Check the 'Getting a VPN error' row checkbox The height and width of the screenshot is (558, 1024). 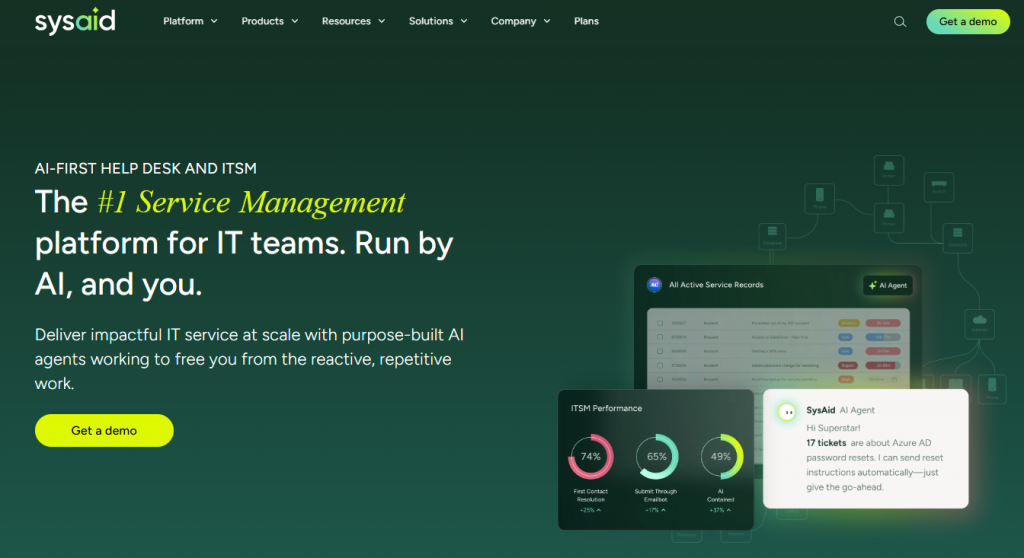point(660,351)
